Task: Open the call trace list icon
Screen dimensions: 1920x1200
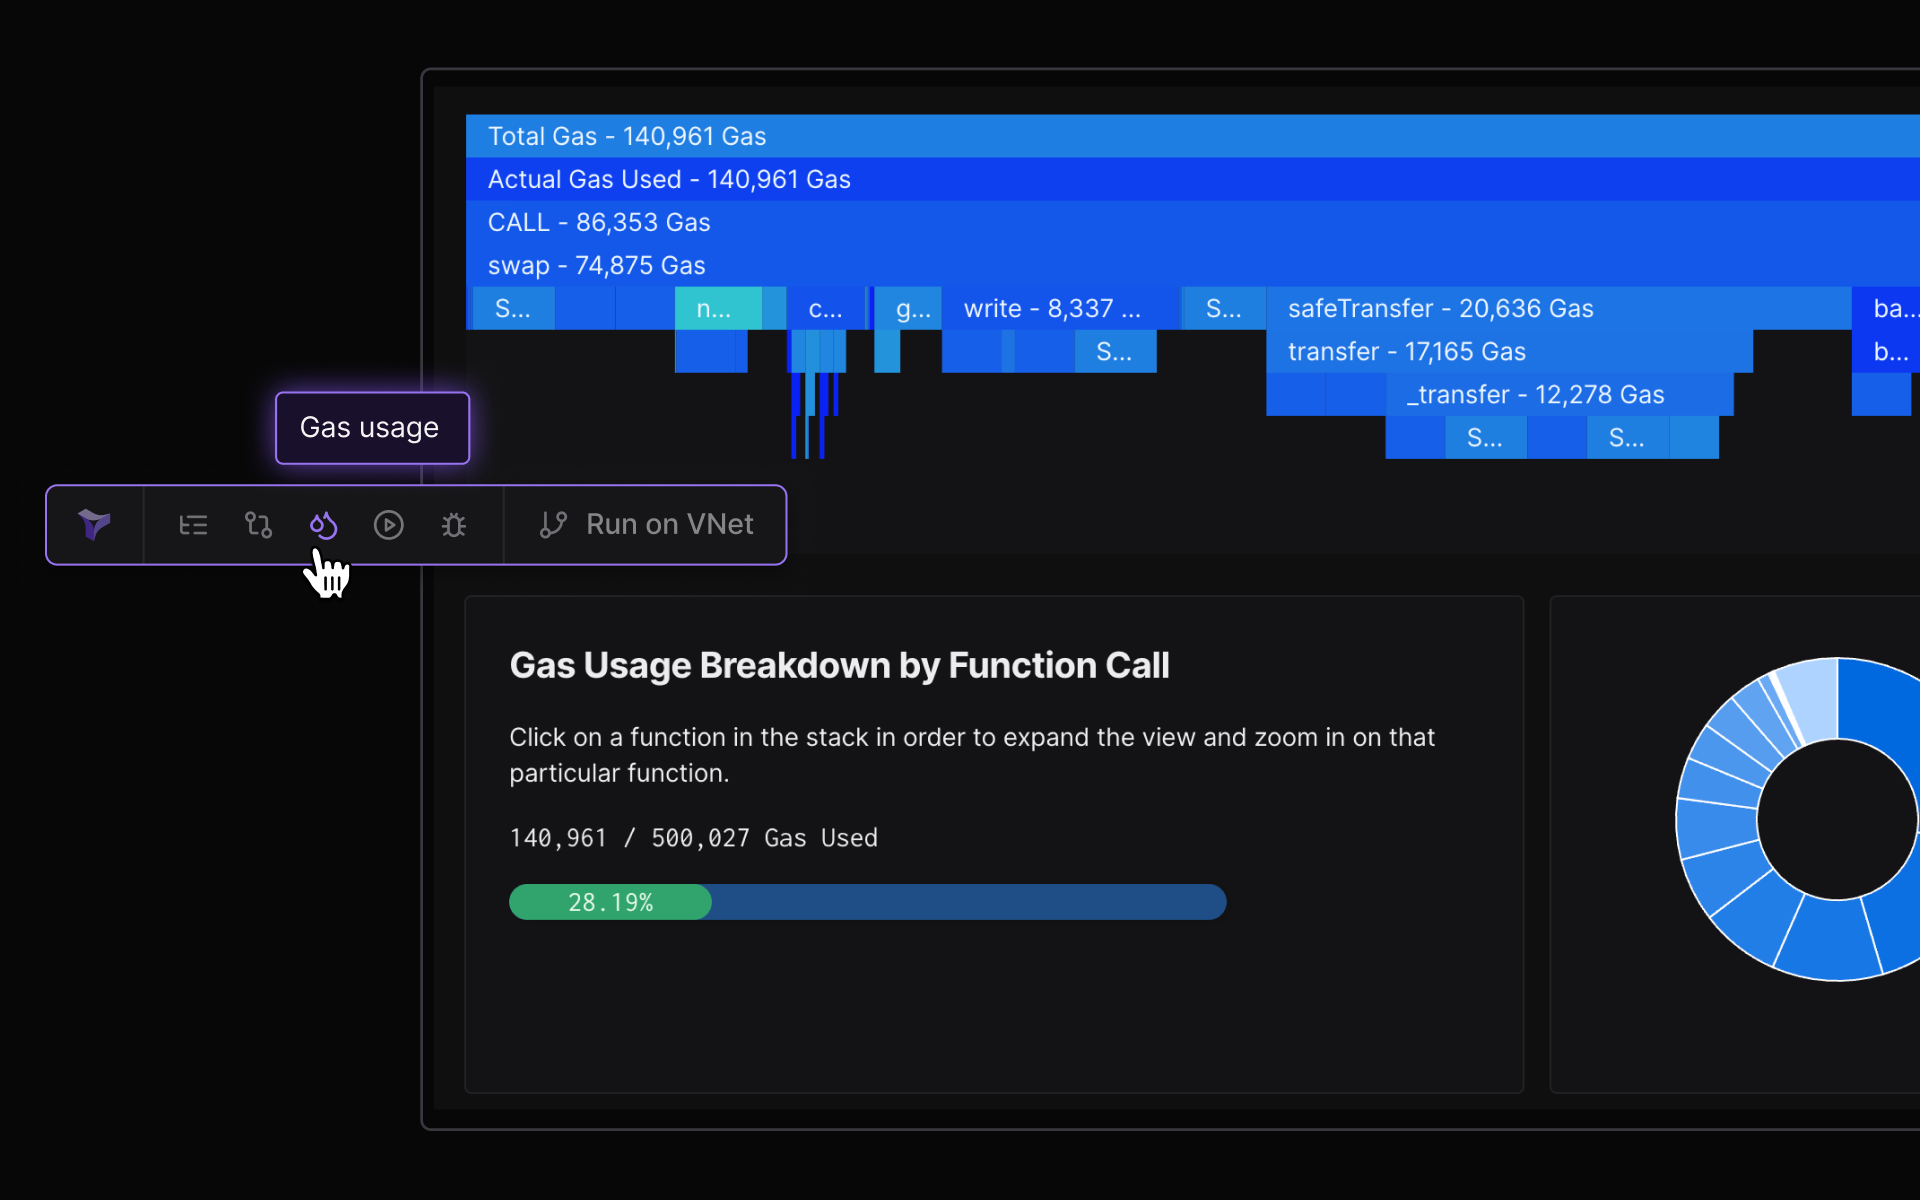Action: 193,525
